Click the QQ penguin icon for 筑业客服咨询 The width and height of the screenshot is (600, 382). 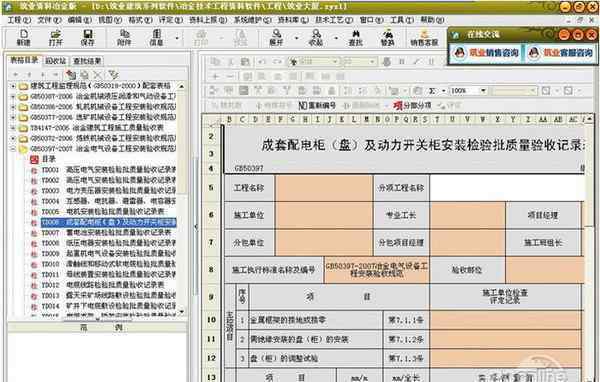tap(534, 53)
